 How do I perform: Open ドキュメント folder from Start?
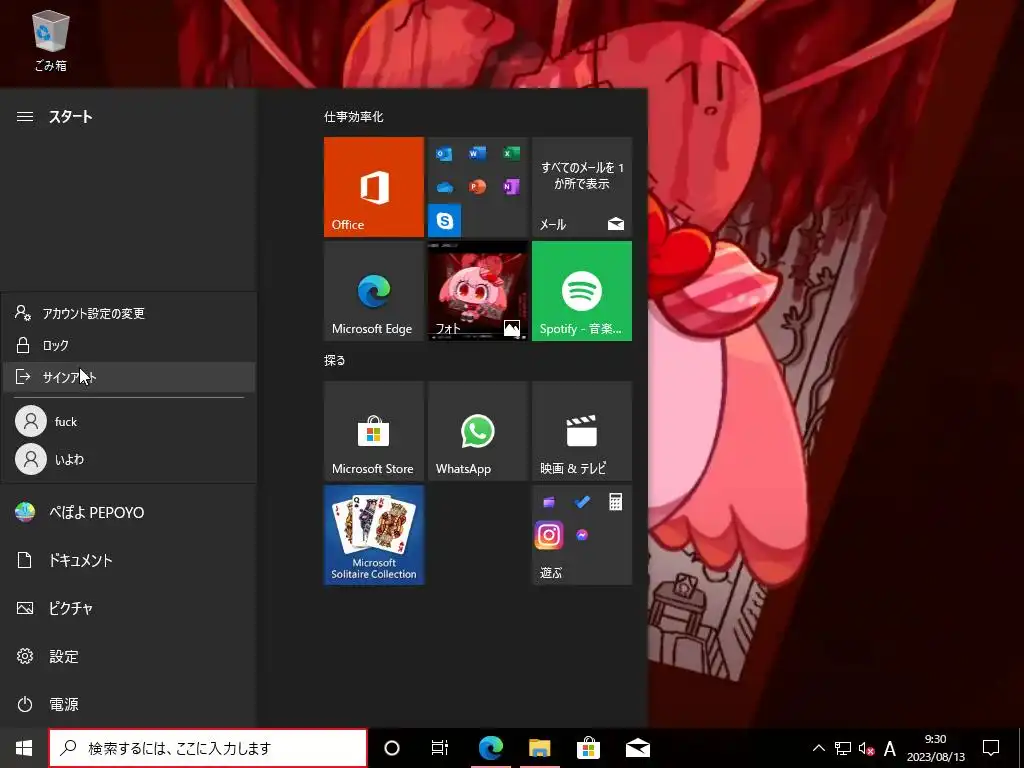point(128,560)
